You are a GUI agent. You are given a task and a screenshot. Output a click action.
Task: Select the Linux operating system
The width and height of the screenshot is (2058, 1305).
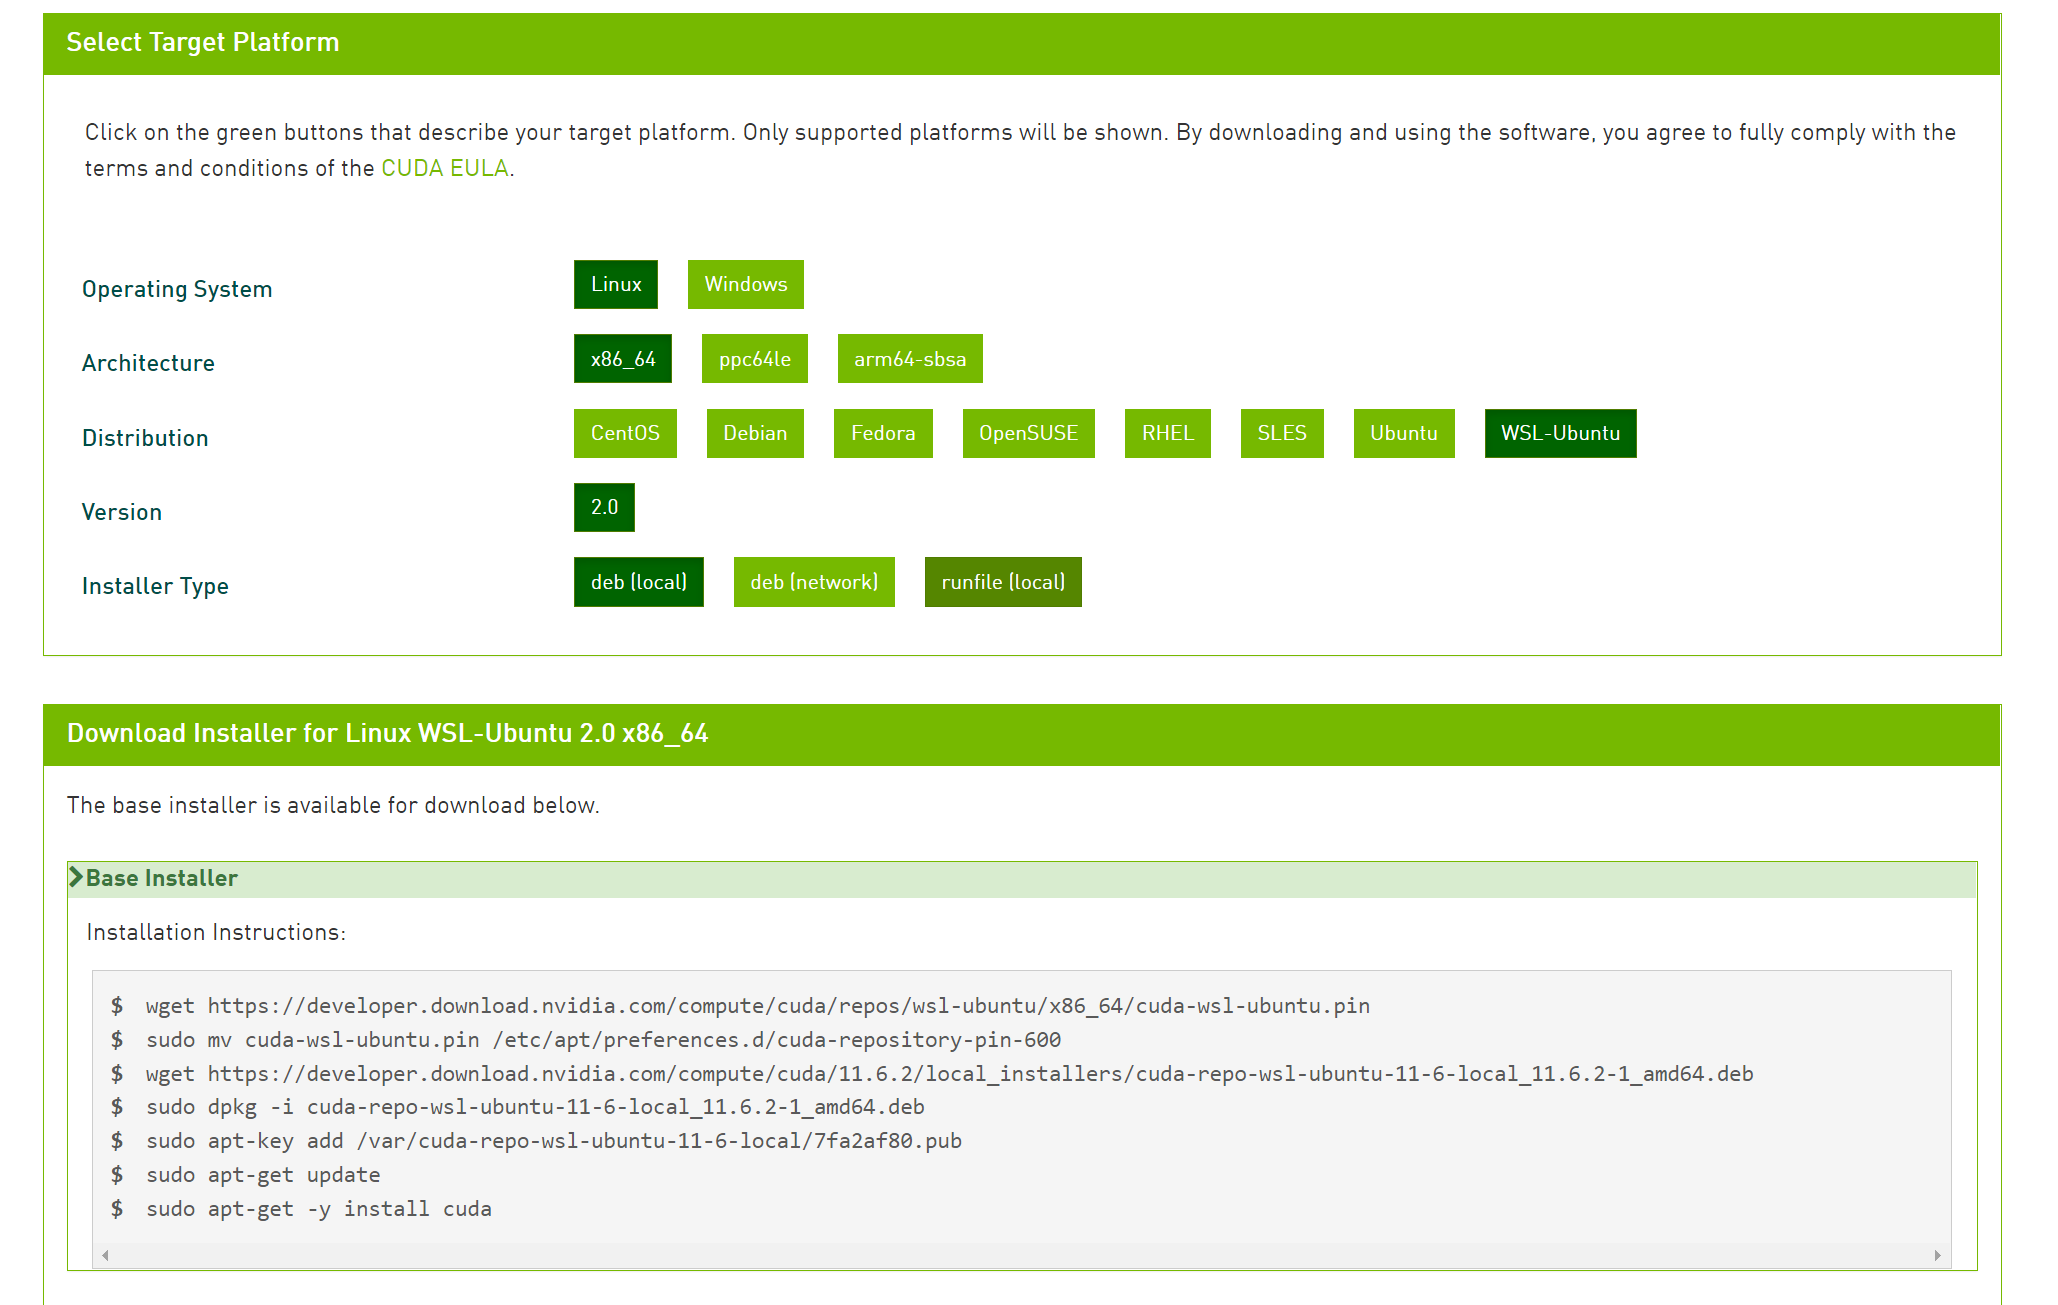tap(615, 284)
